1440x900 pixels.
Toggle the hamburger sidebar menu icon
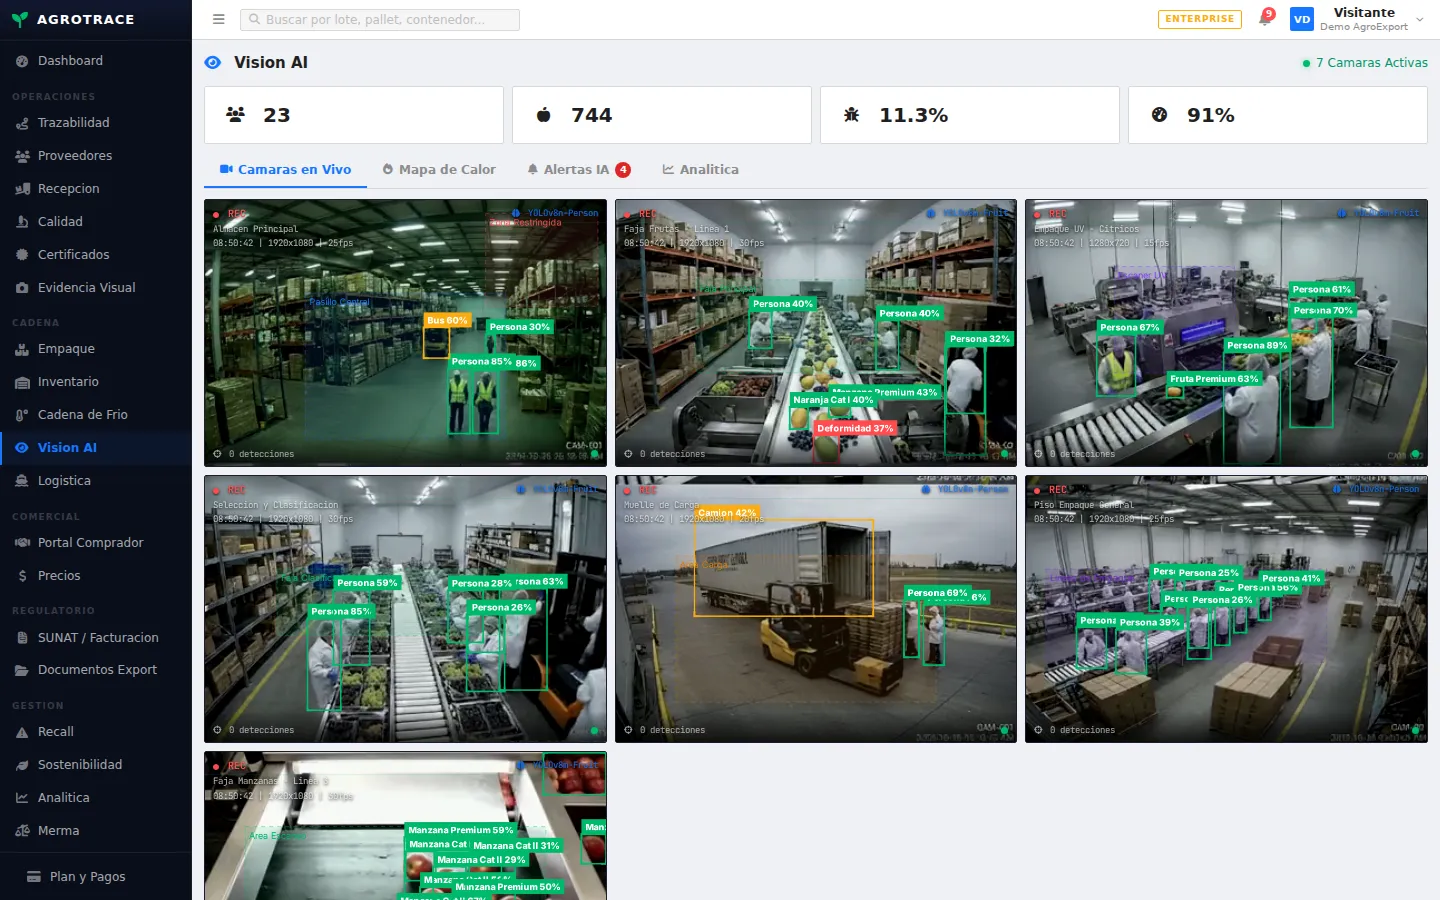pos(219,19)
